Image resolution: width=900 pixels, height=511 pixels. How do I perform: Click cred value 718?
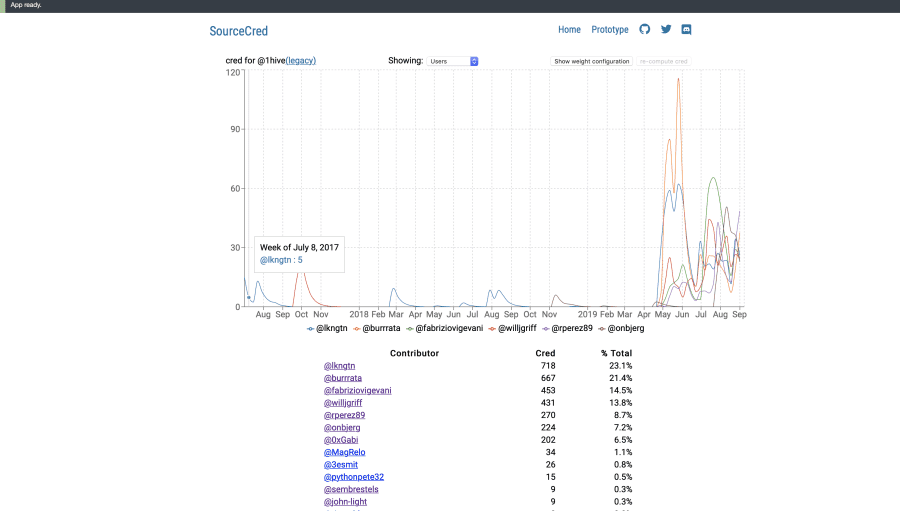click(548, 366)
